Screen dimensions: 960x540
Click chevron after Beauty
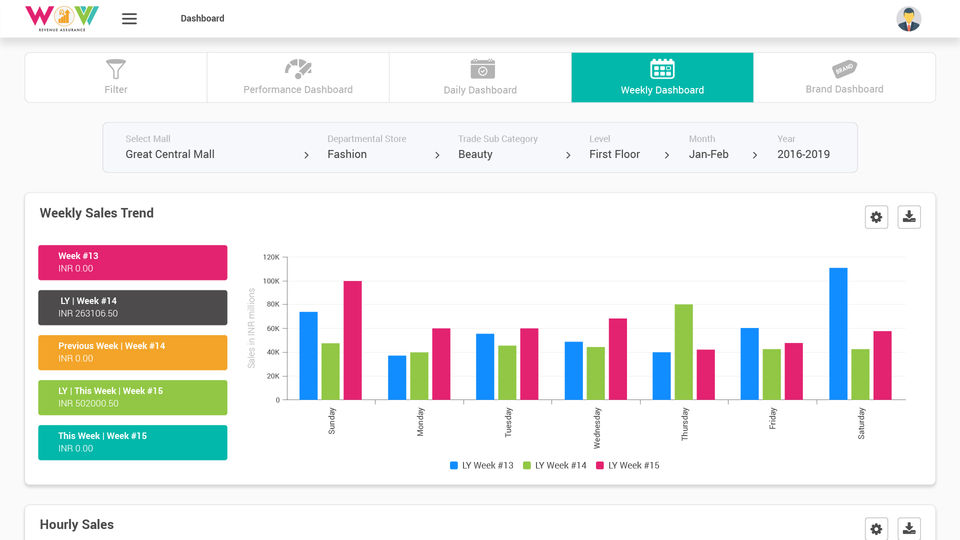(568, 156)
